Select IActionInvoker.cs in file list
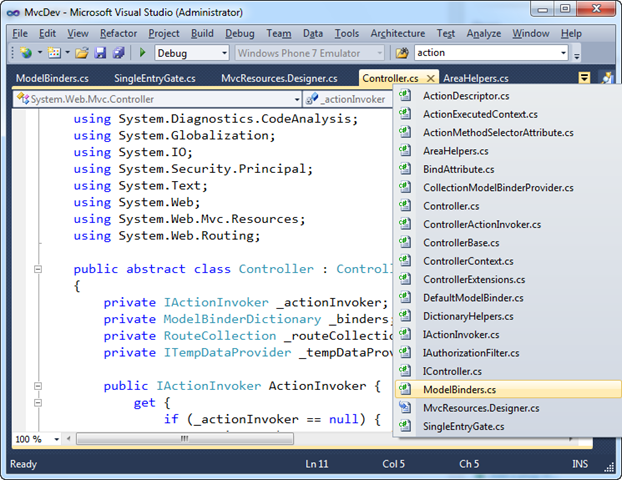Viewport: 622px width, 480px height. pyautogui.click(x=509, y=335)
